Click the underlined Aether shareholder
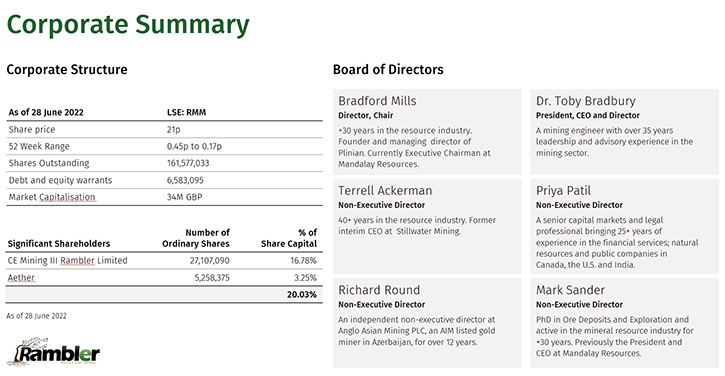Image resolution: width=725 pixels, height=376 pixels. (21, 278)
